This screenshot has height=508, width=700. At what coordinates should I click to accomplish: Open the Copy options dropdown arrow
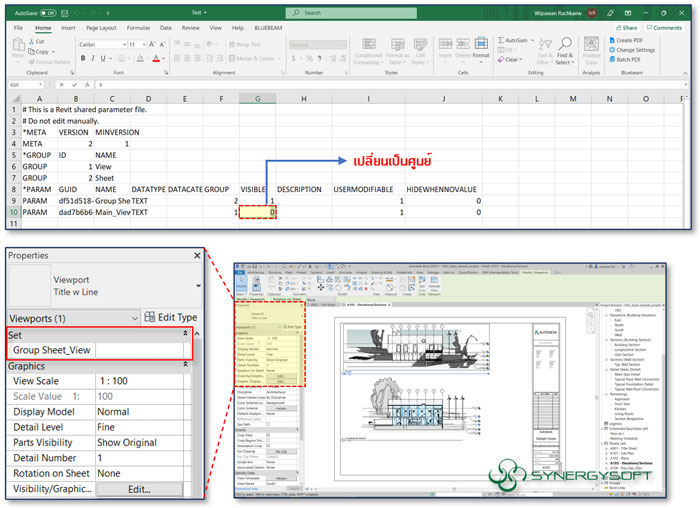coord(53,52)
